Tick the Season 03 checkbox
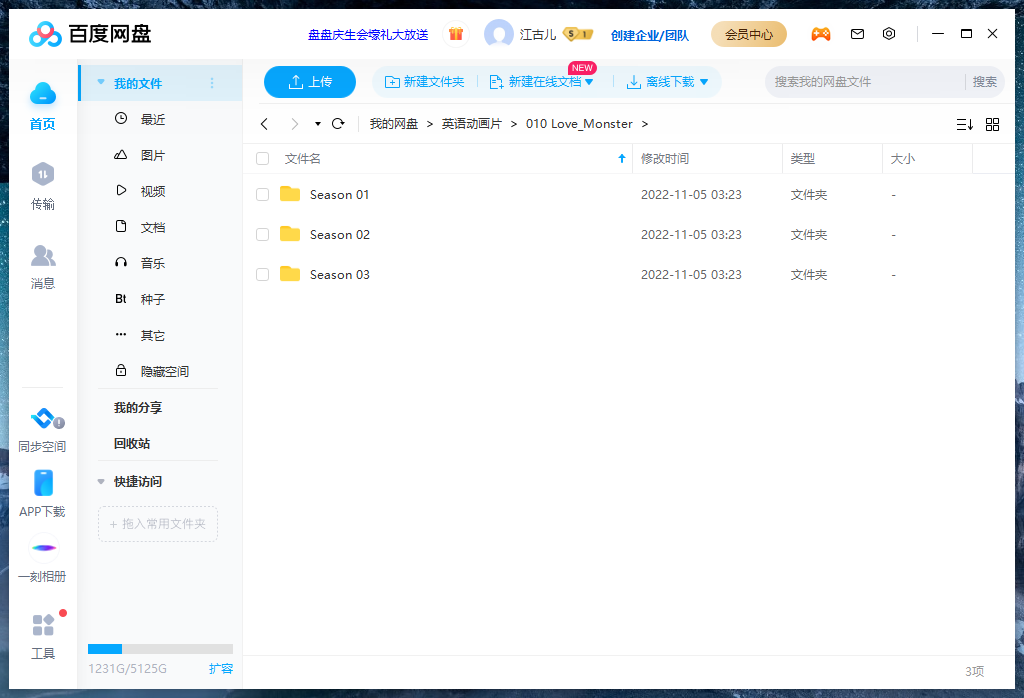This screenshot has height=698, width=1024. [262, 274]
